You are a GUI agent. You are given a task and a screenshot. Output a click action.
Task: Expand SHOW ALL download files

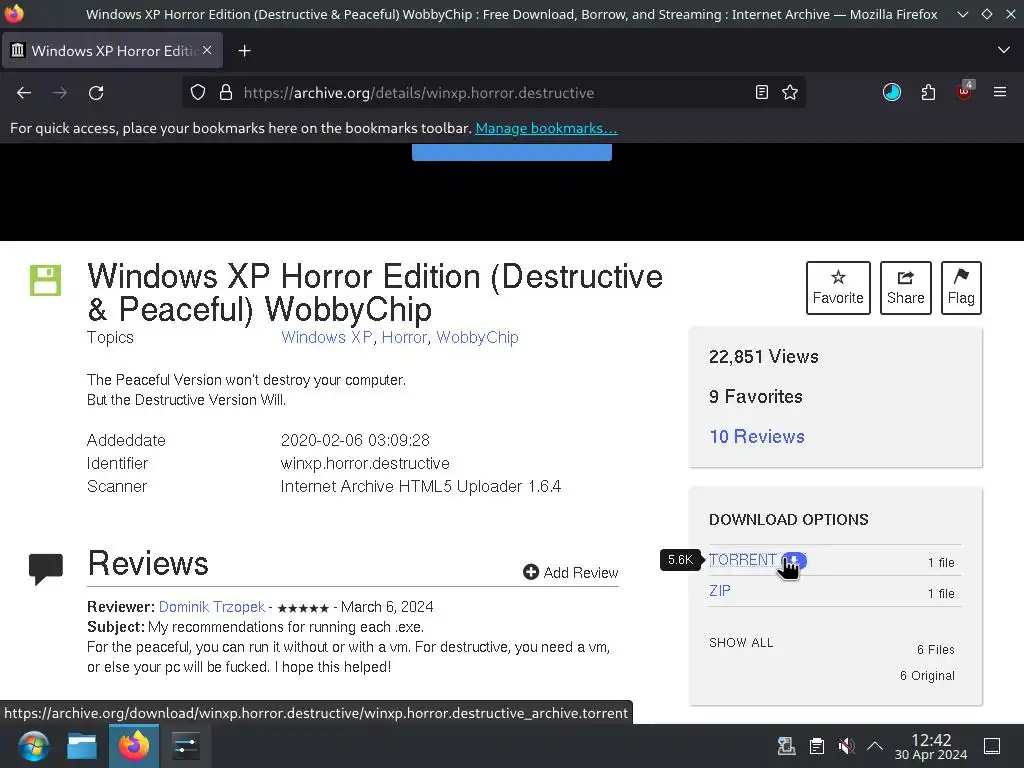click(741, 643)
